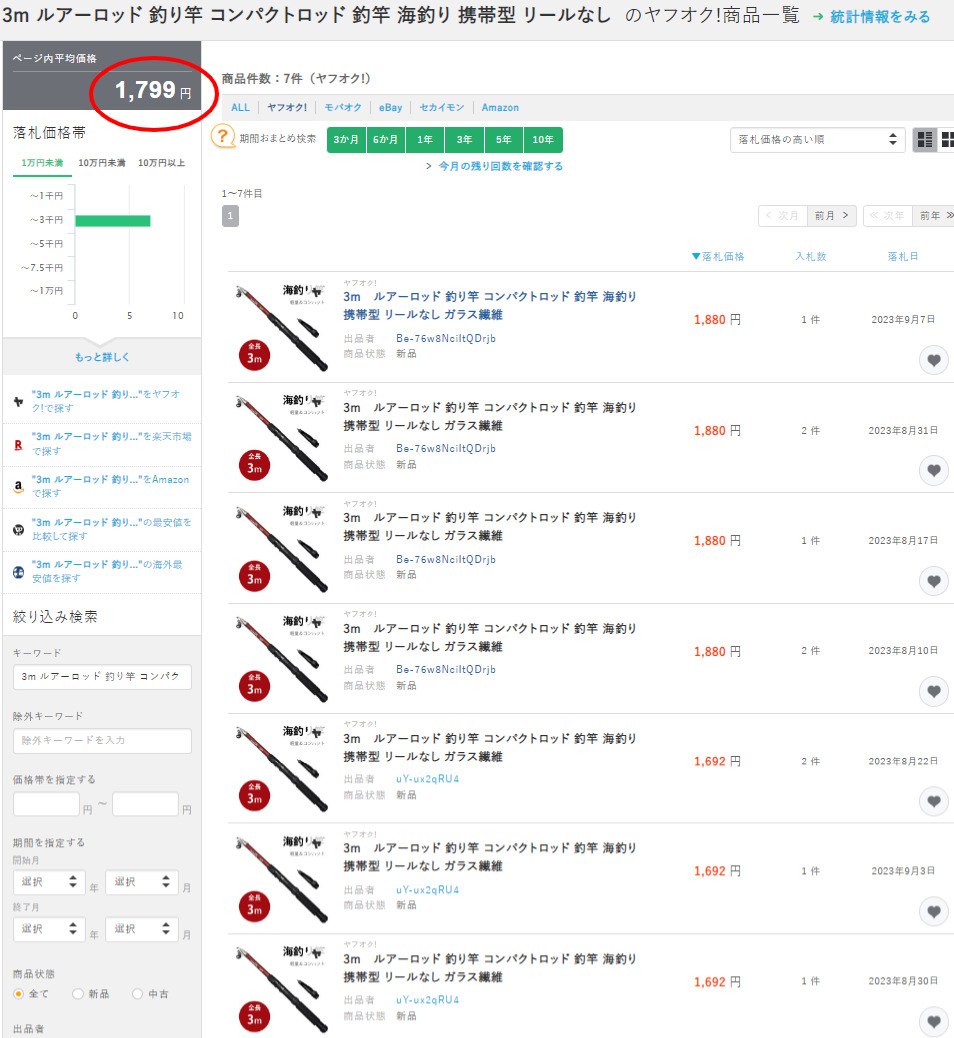Image resolution: width=954 pixels, height=1038 pixels.
Task: Select the 中古 radio button
Action: [138, 994]
